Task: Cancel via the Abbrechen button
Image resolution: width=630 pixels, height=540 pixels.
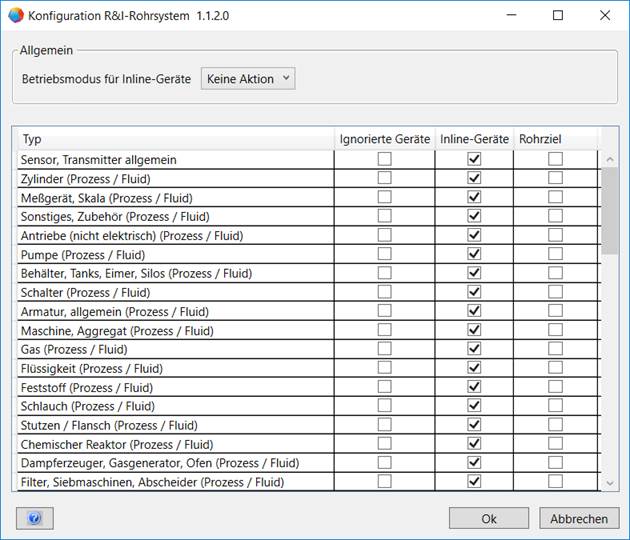Action: pyautogui.click(x=579, y=518)
